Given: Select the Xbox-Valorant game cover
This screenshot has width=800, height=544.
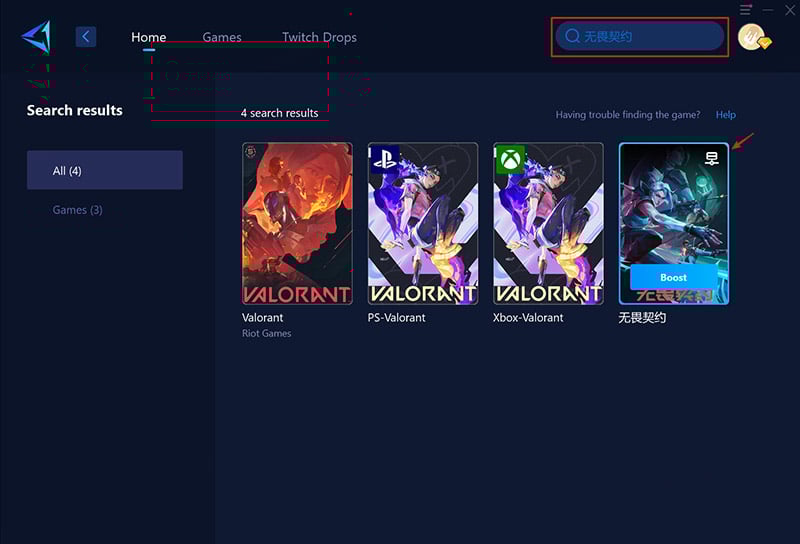Looking at the screenshot, I should [548, 224].
